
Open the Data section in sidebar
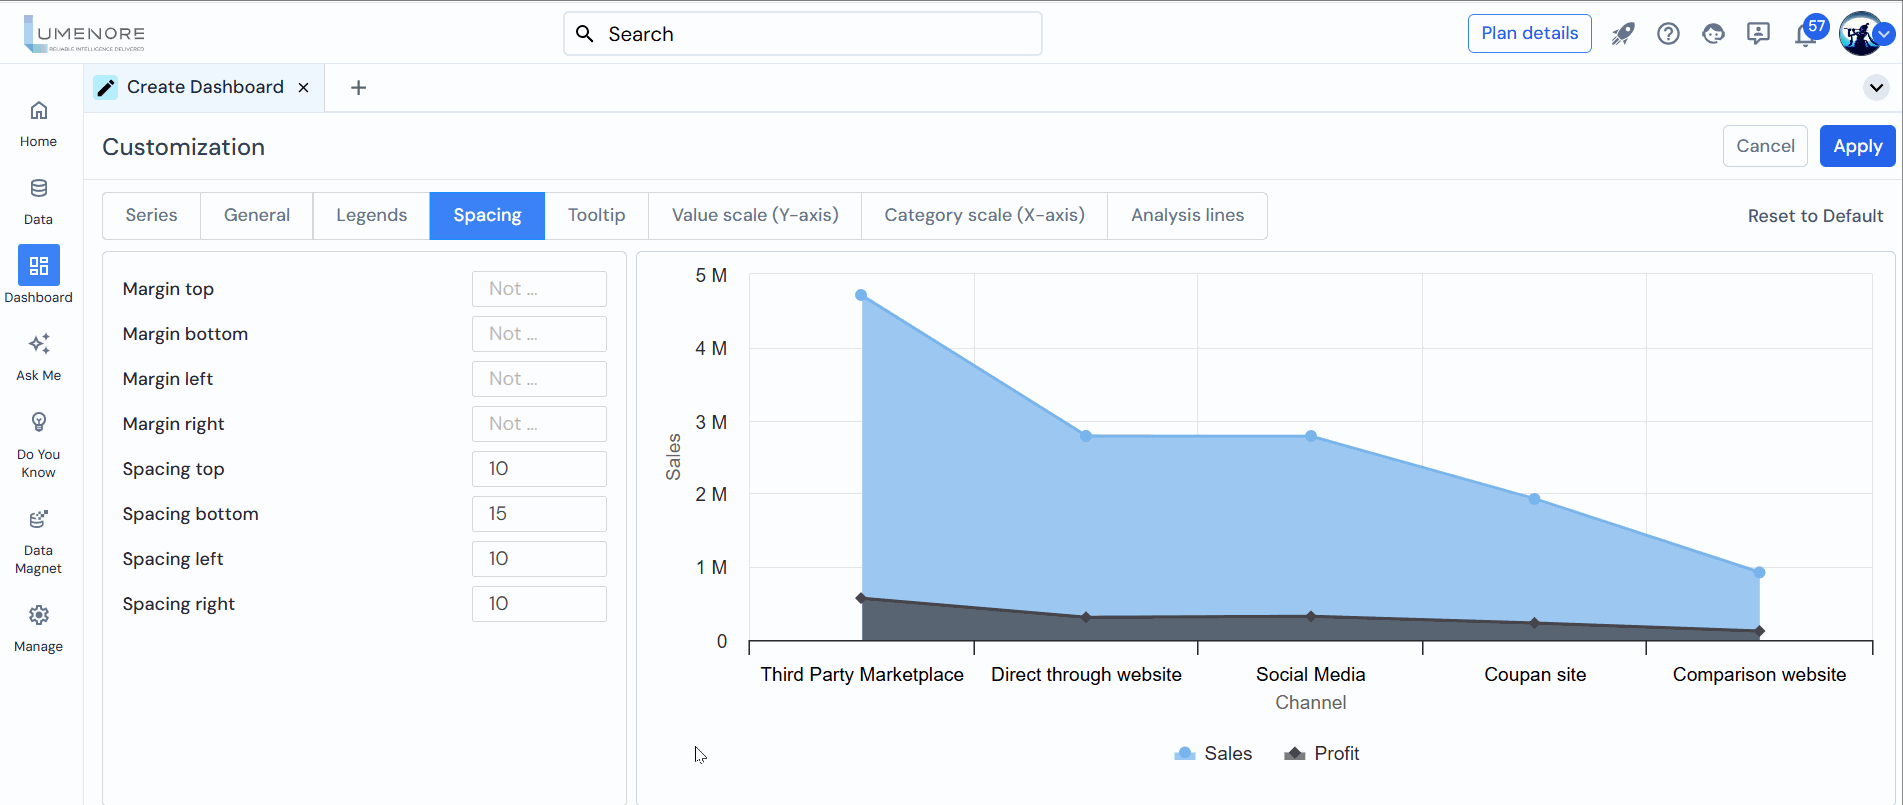tap(38, 189)
